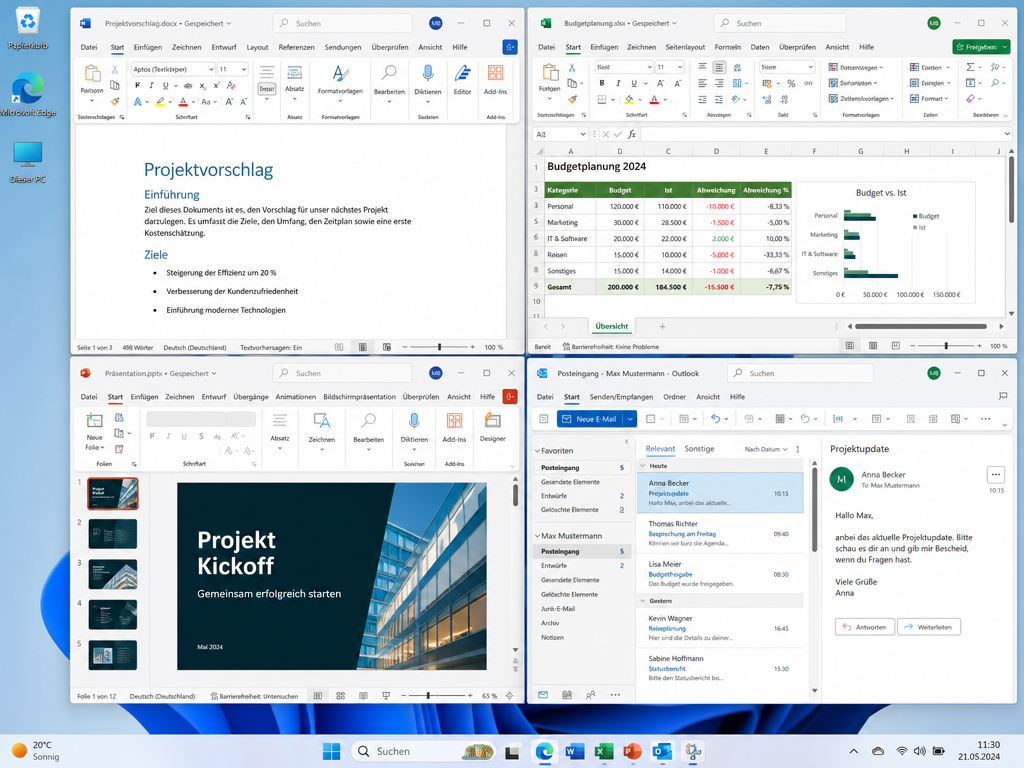Viewport: 1024px width, 768px height.
Task: Open the Outlook people icon in the bottom bar
Action: tap(591, 695)
